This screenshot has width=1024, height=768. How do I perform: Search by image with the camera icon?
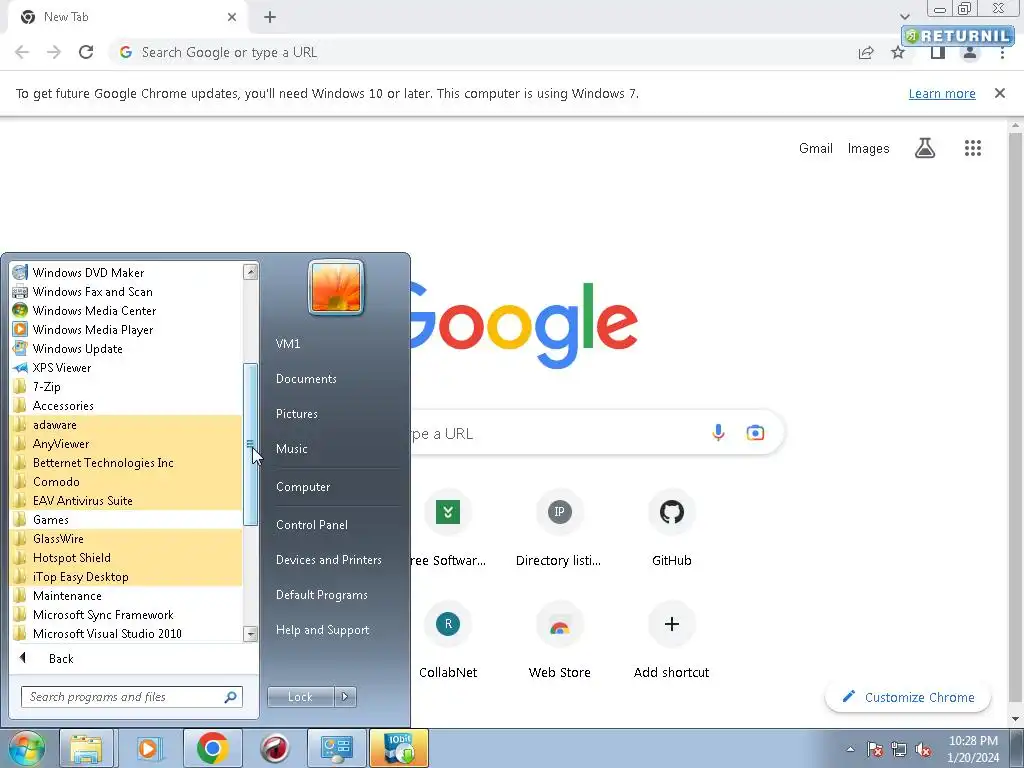coord(755,433)
